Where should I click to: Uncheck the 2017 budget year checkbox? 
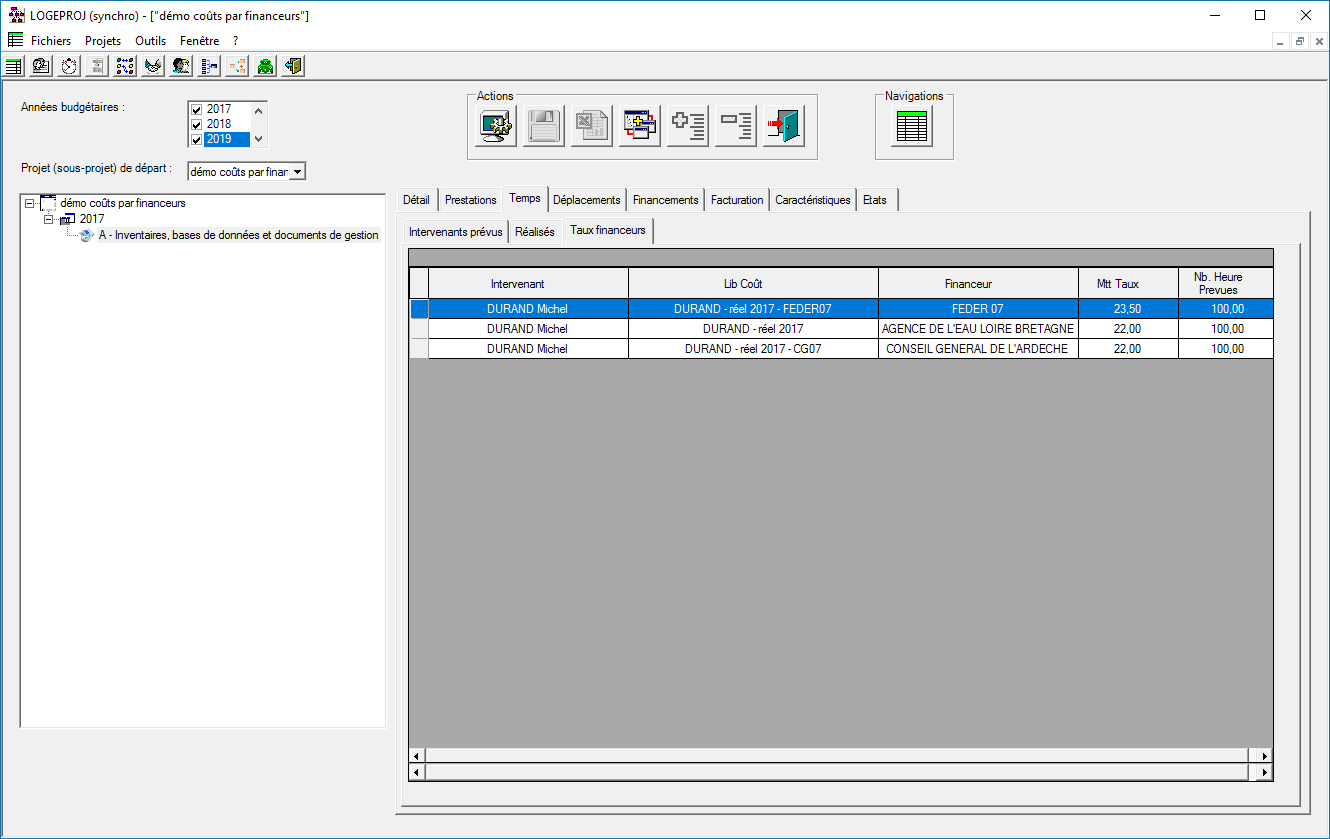[196, 110]
